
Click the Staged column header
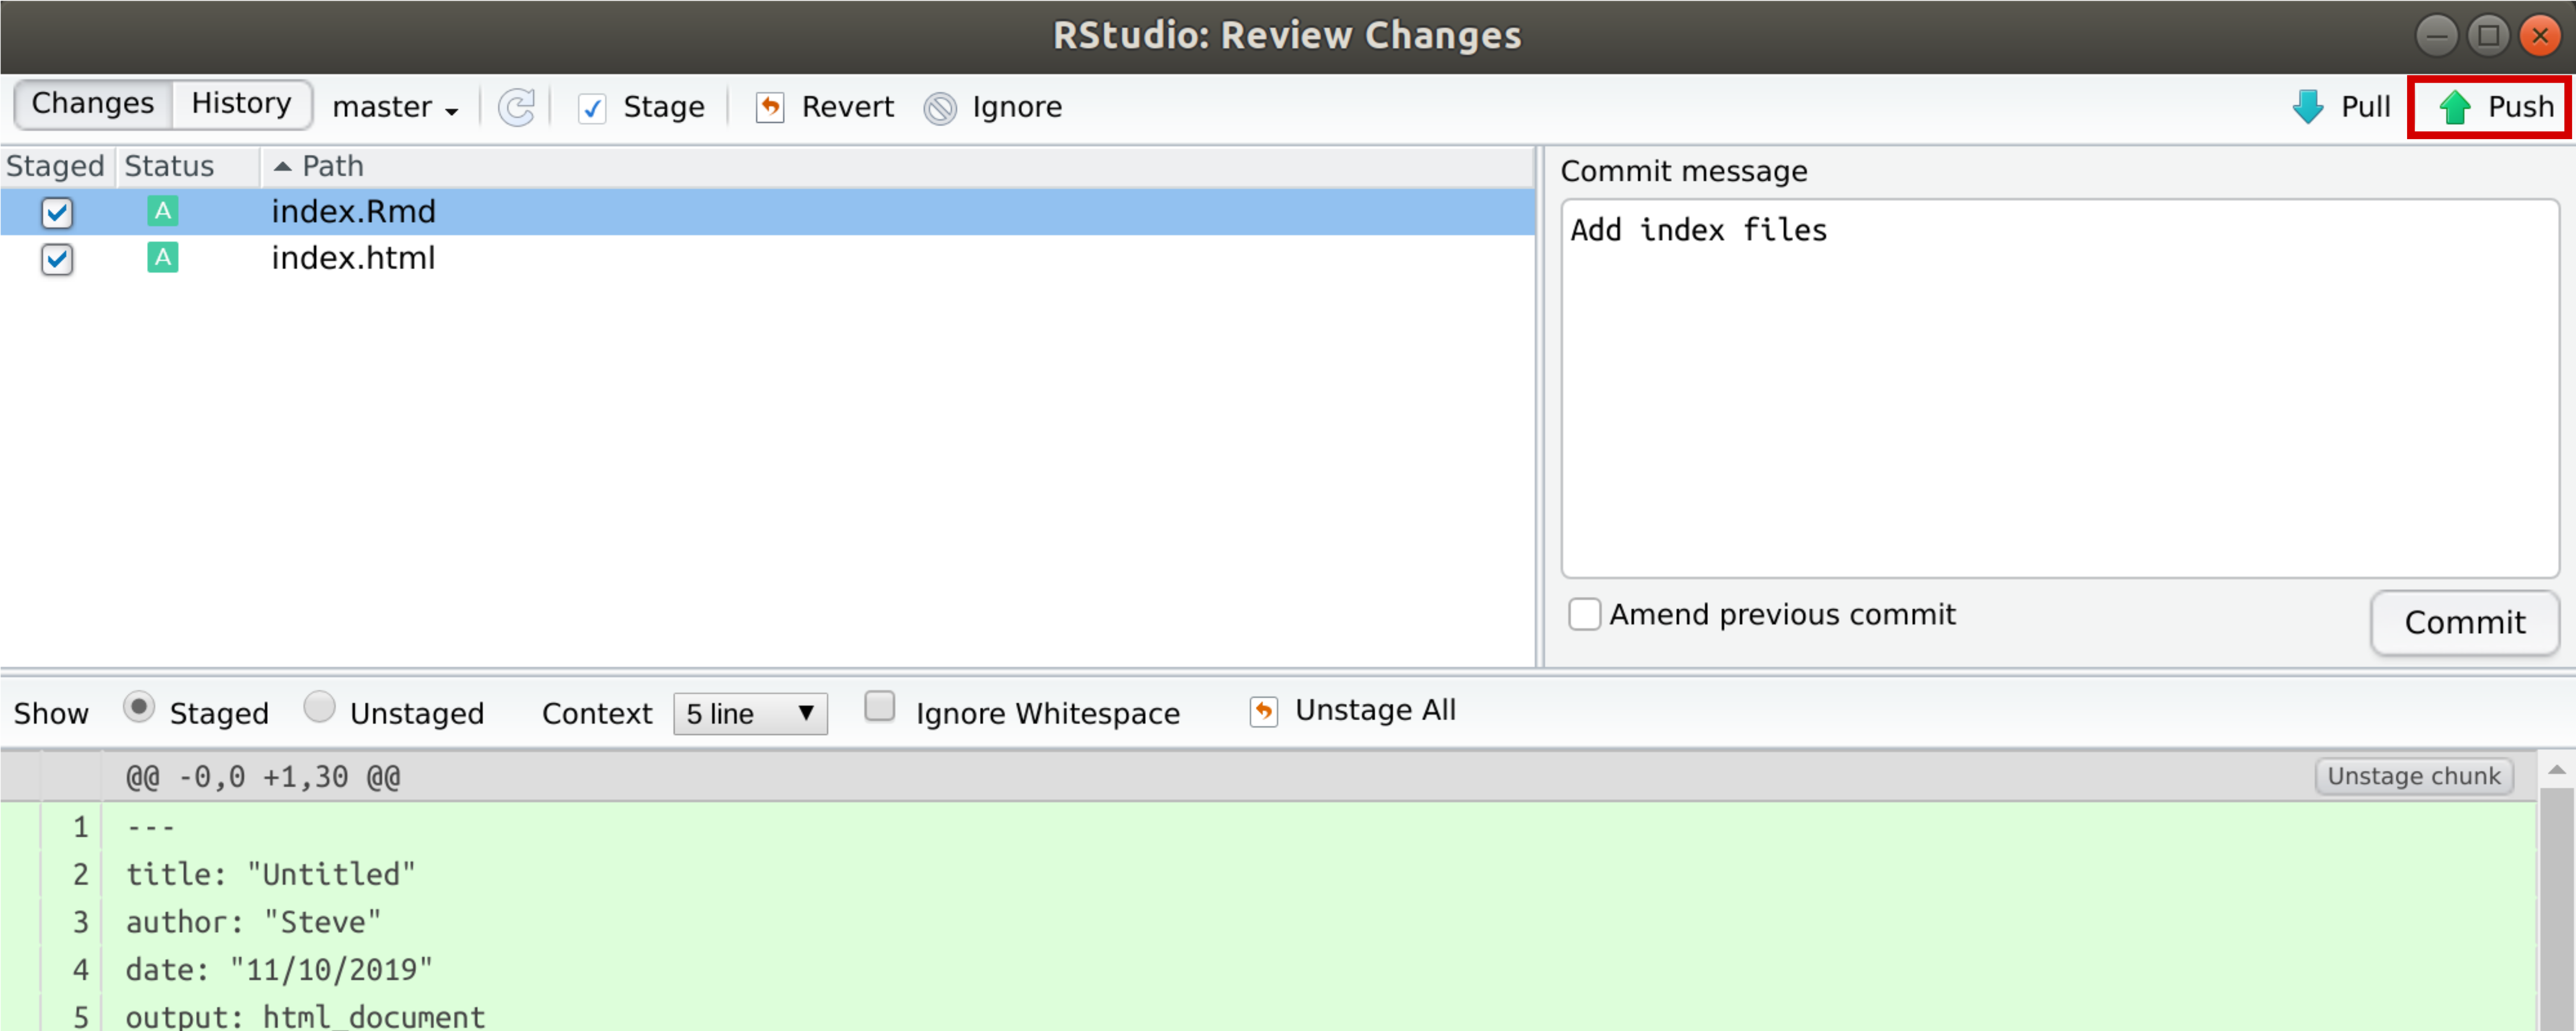point(56,167)
